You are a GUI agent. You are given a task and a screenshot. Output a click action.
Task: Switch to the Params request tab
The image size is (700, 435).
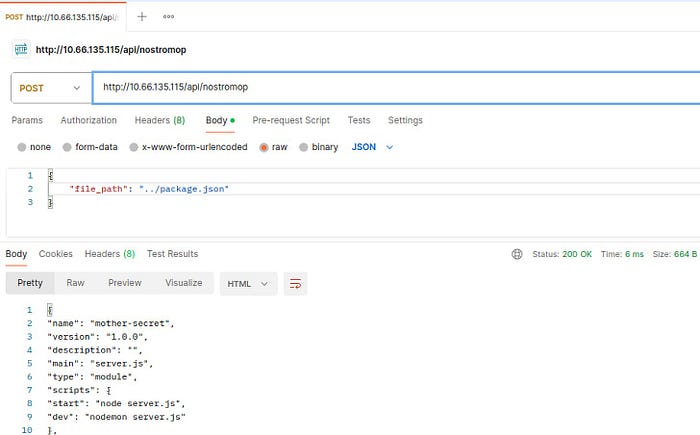coord(27,120)
